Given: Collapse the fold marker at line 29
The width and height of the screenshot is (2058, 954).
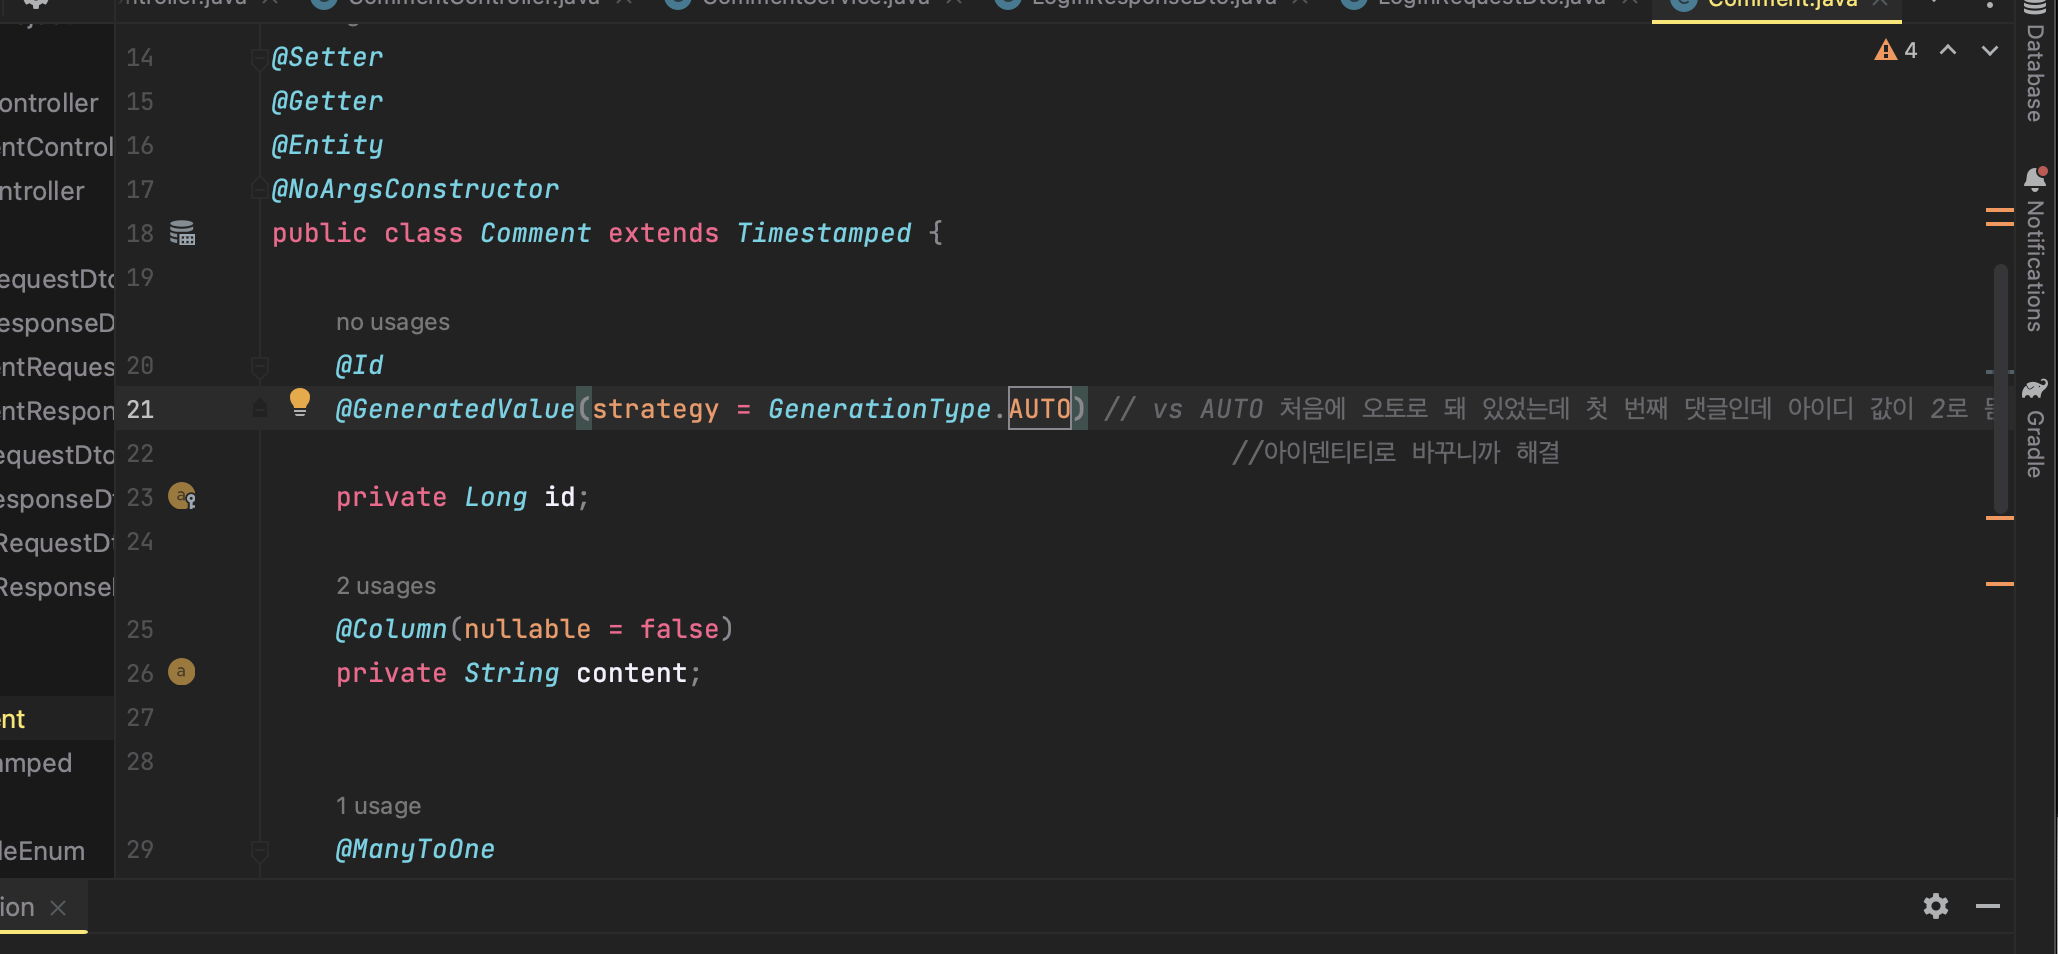Looking at the screenshot, I should coord(259,850).
